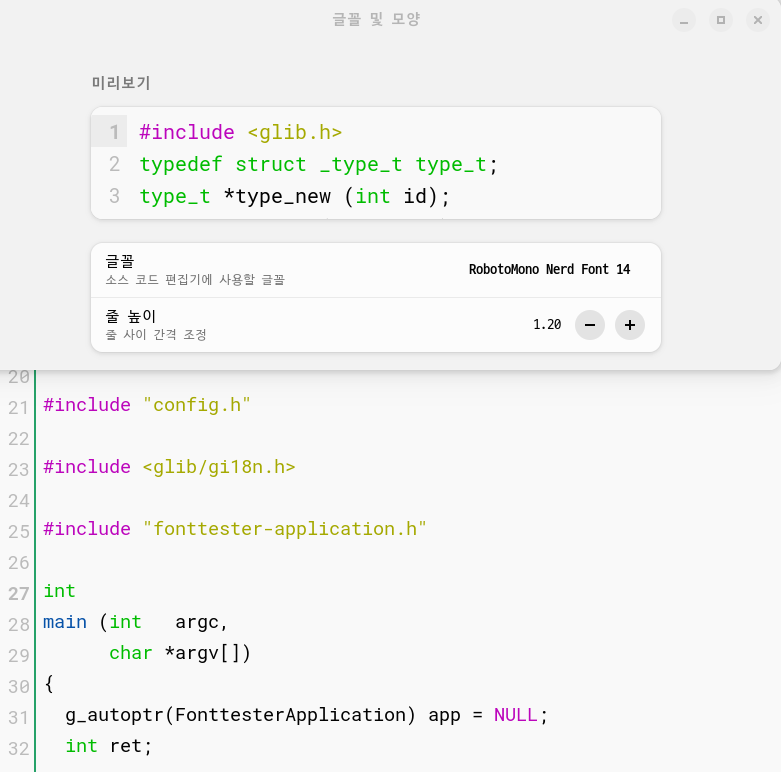Screen dimensions: 781x772
Task: Click the 줄 사이 간격 조정 subtitle
Action: coord(156,334)
